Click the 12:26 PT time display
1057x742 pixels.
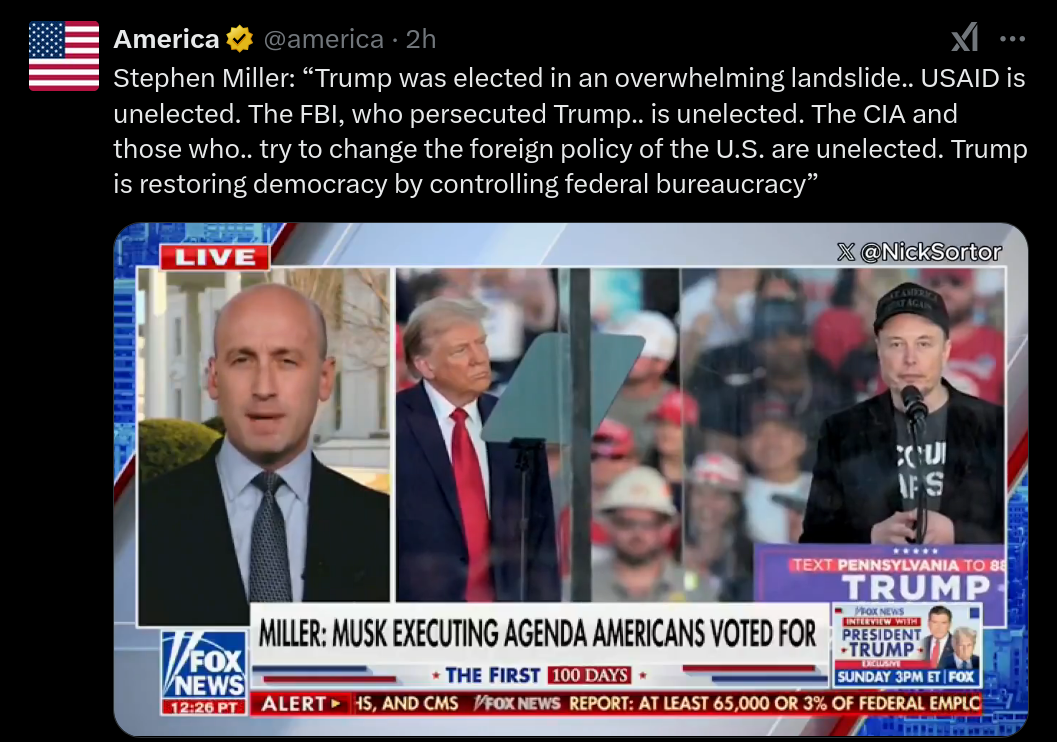pos(204,708)
